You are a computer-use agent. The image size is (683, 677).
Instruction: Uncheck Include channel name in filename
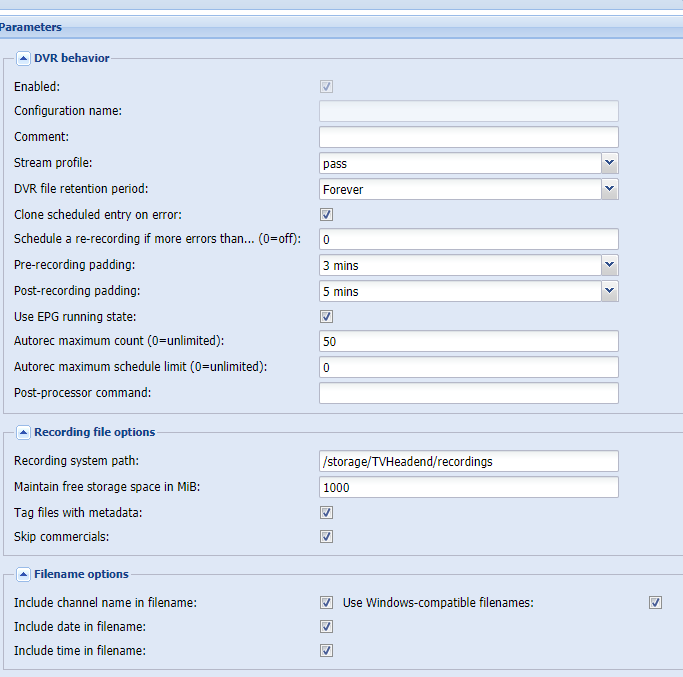[326, 602]
